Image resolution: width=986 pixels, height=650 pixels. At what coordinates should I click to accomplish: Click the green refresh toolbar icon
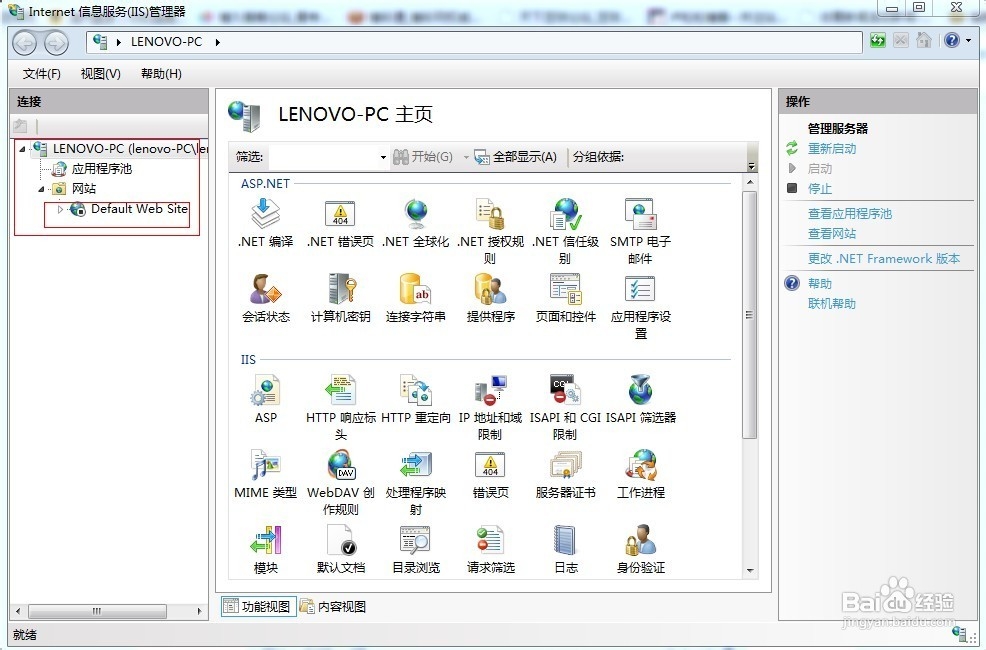(878, 41)
